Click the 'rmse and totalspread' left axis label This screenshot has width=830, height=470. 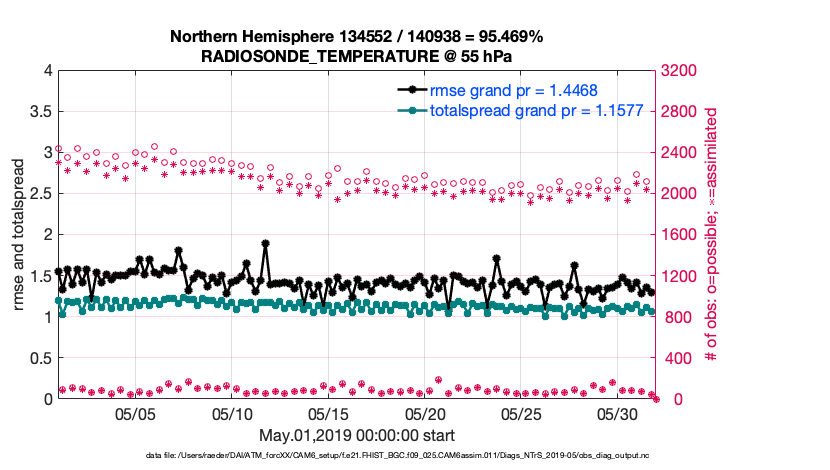pyautogui.click(x=20, y=235)
